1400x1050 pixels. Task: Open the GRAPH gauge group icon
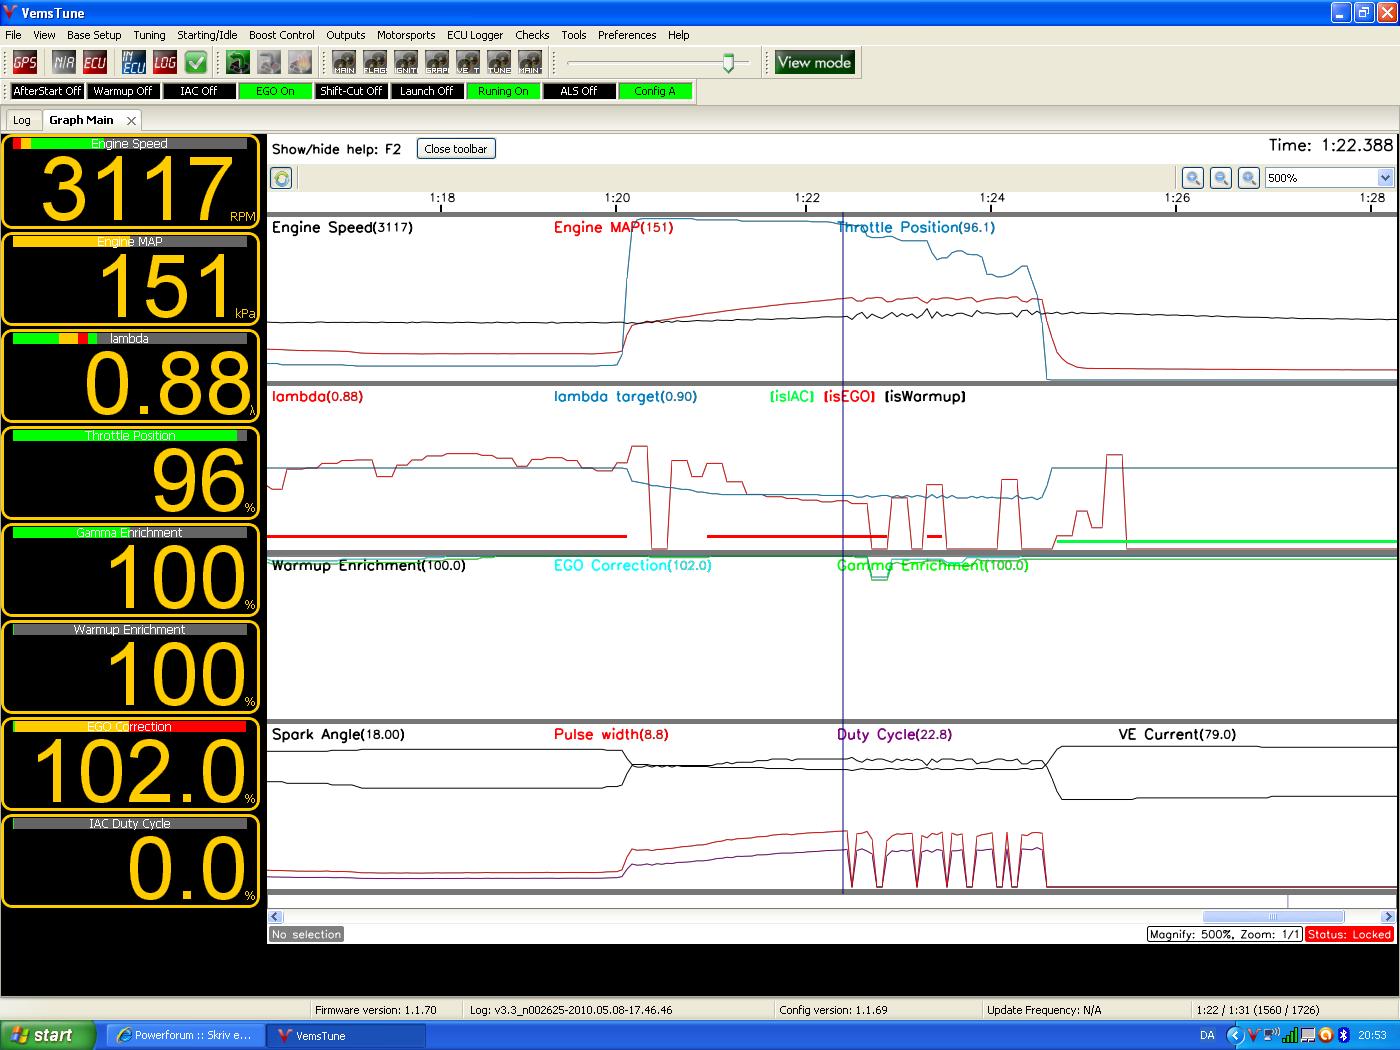(437, 63)
